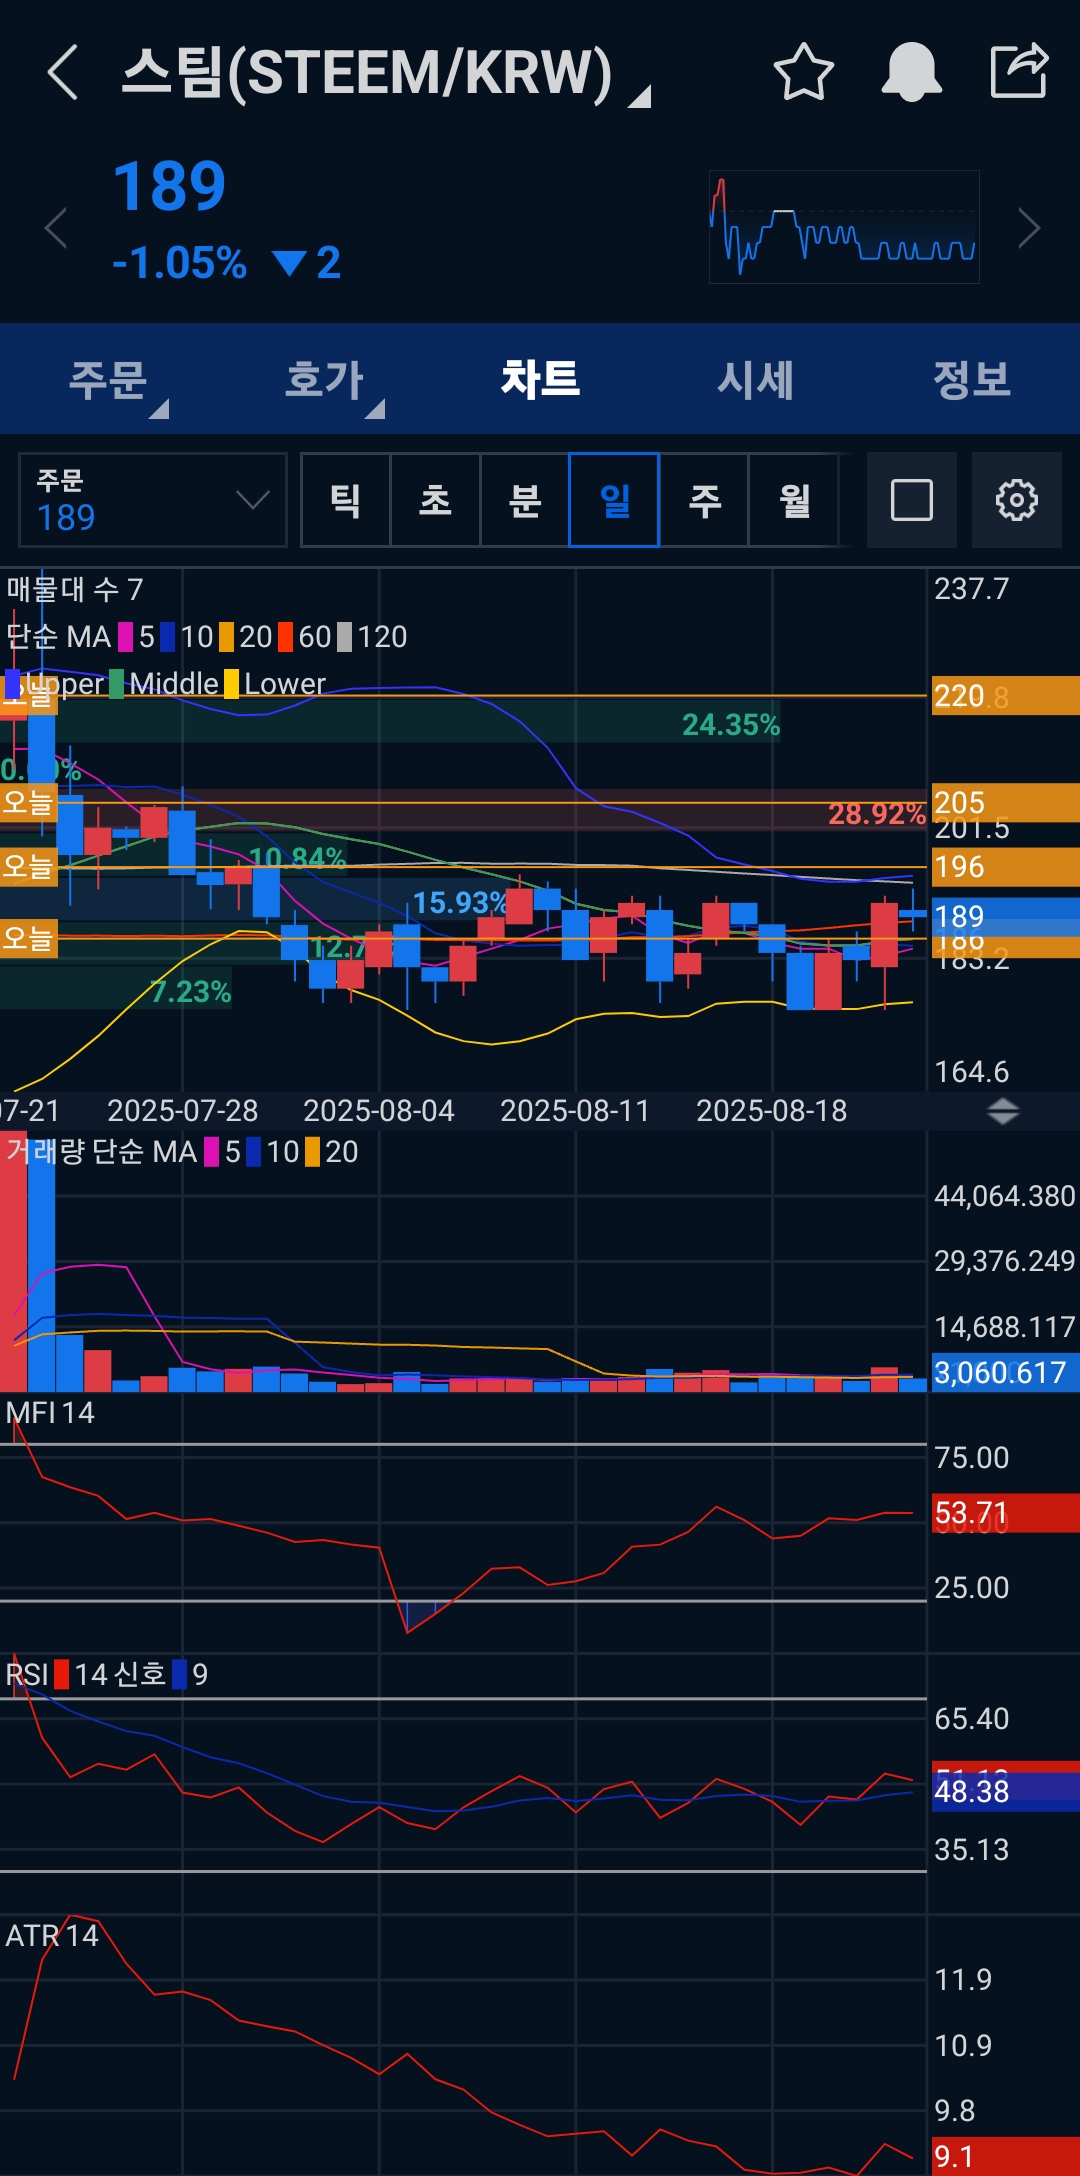Tap the MA 120 gray swatch
1080x2176 pixels.
tap(345, 637)
